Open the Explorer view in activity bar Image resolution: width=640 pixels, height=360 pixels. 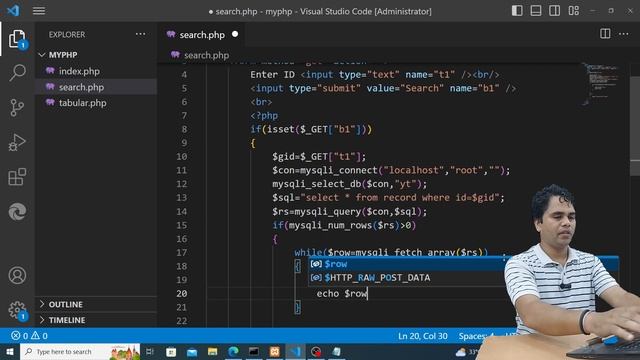pyautogui.click(x=17, y=39)
